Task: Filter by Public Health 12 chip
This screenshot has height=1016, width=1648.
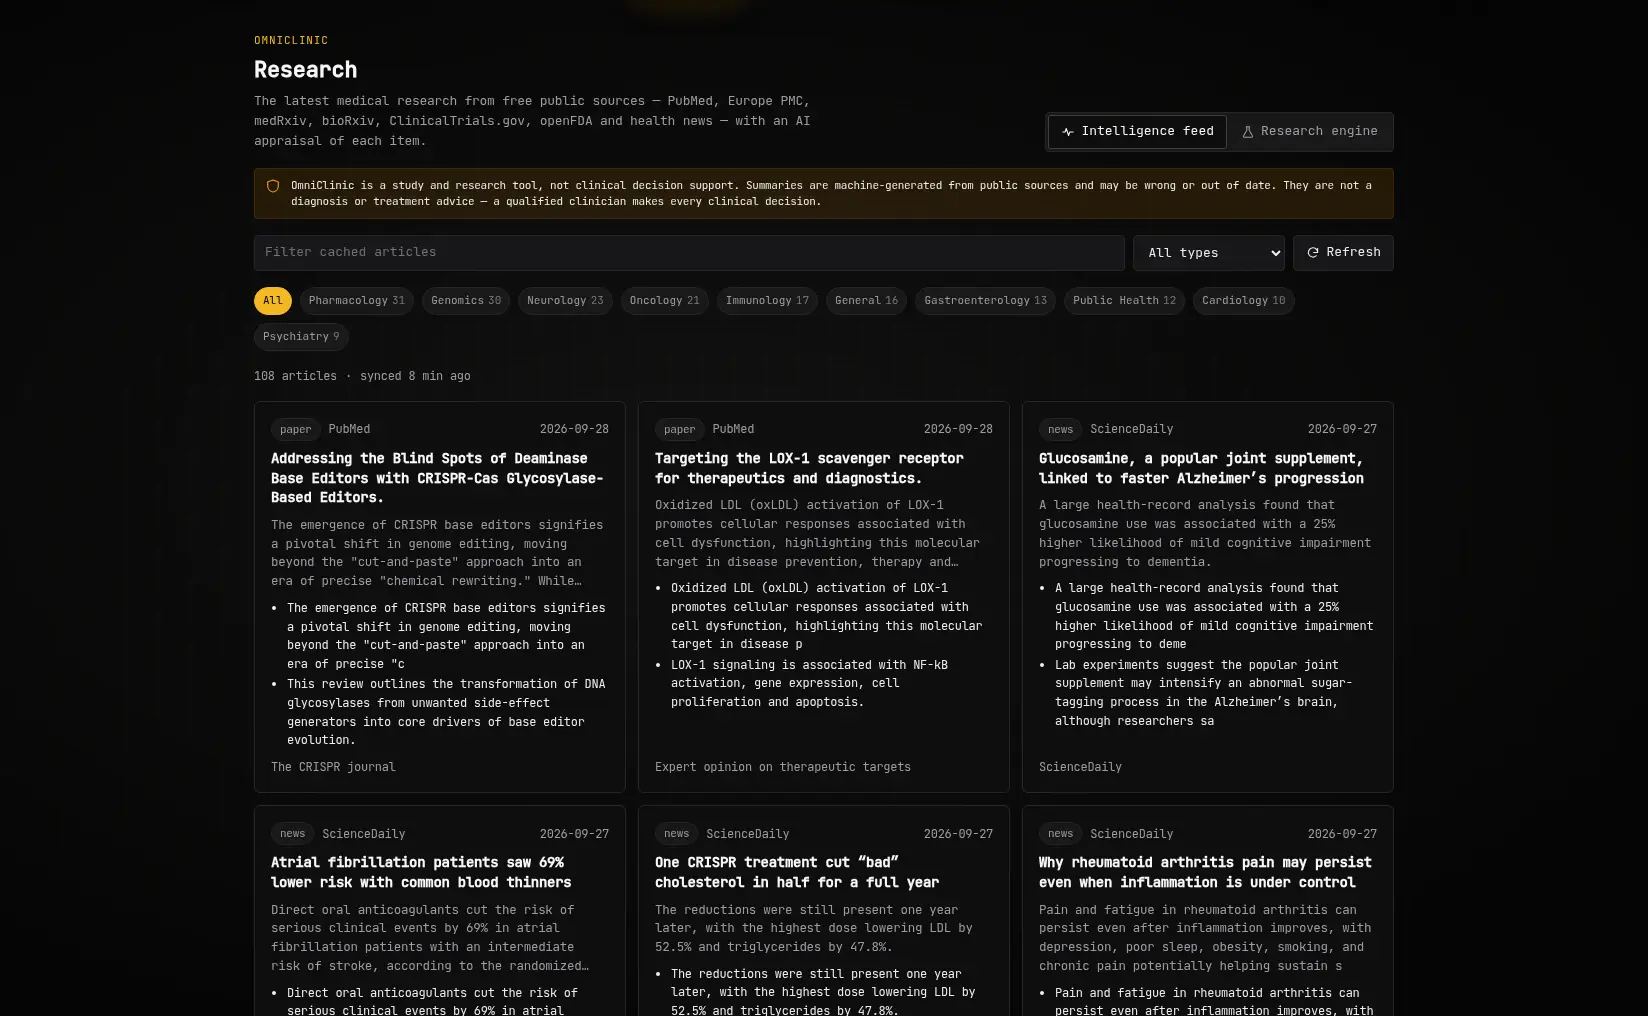Action: point(1124,301)
